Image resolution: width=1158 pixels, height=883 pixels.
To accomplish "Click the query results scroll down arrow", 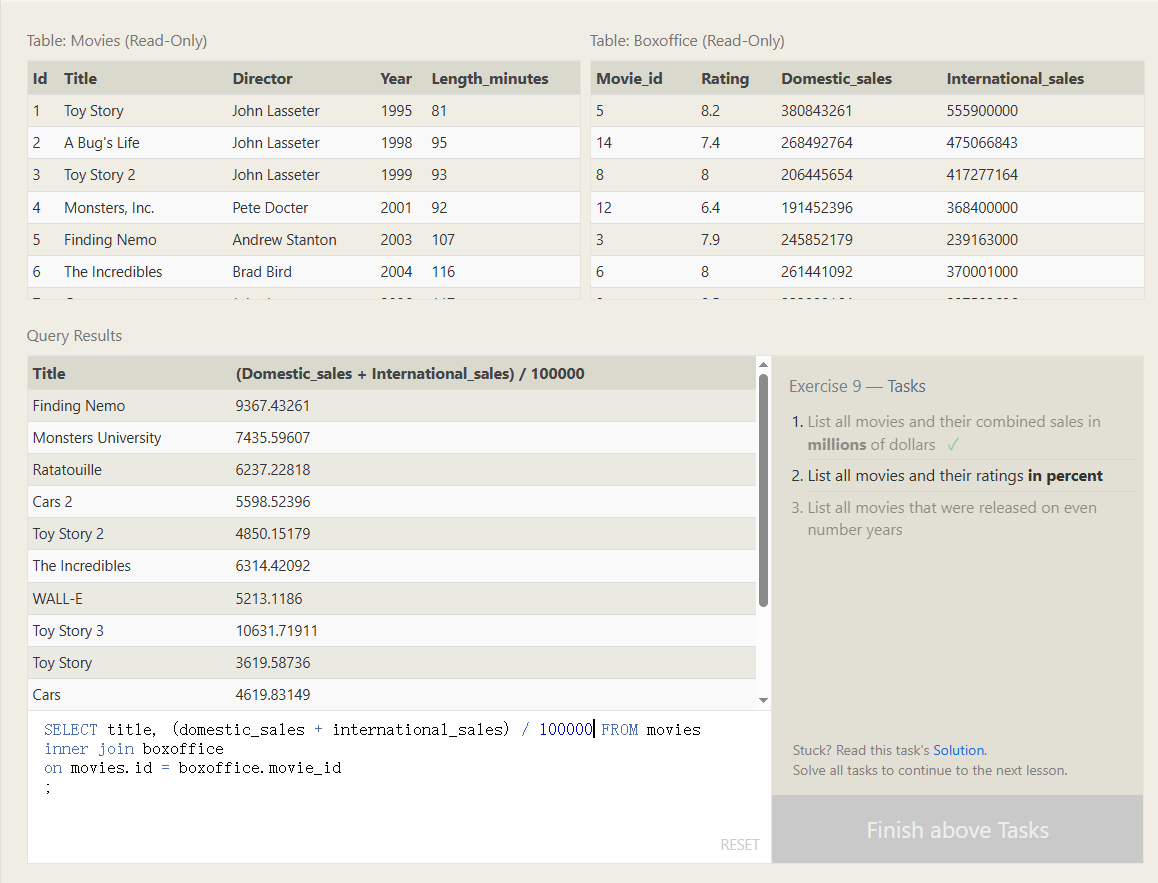I will (764, 700).
